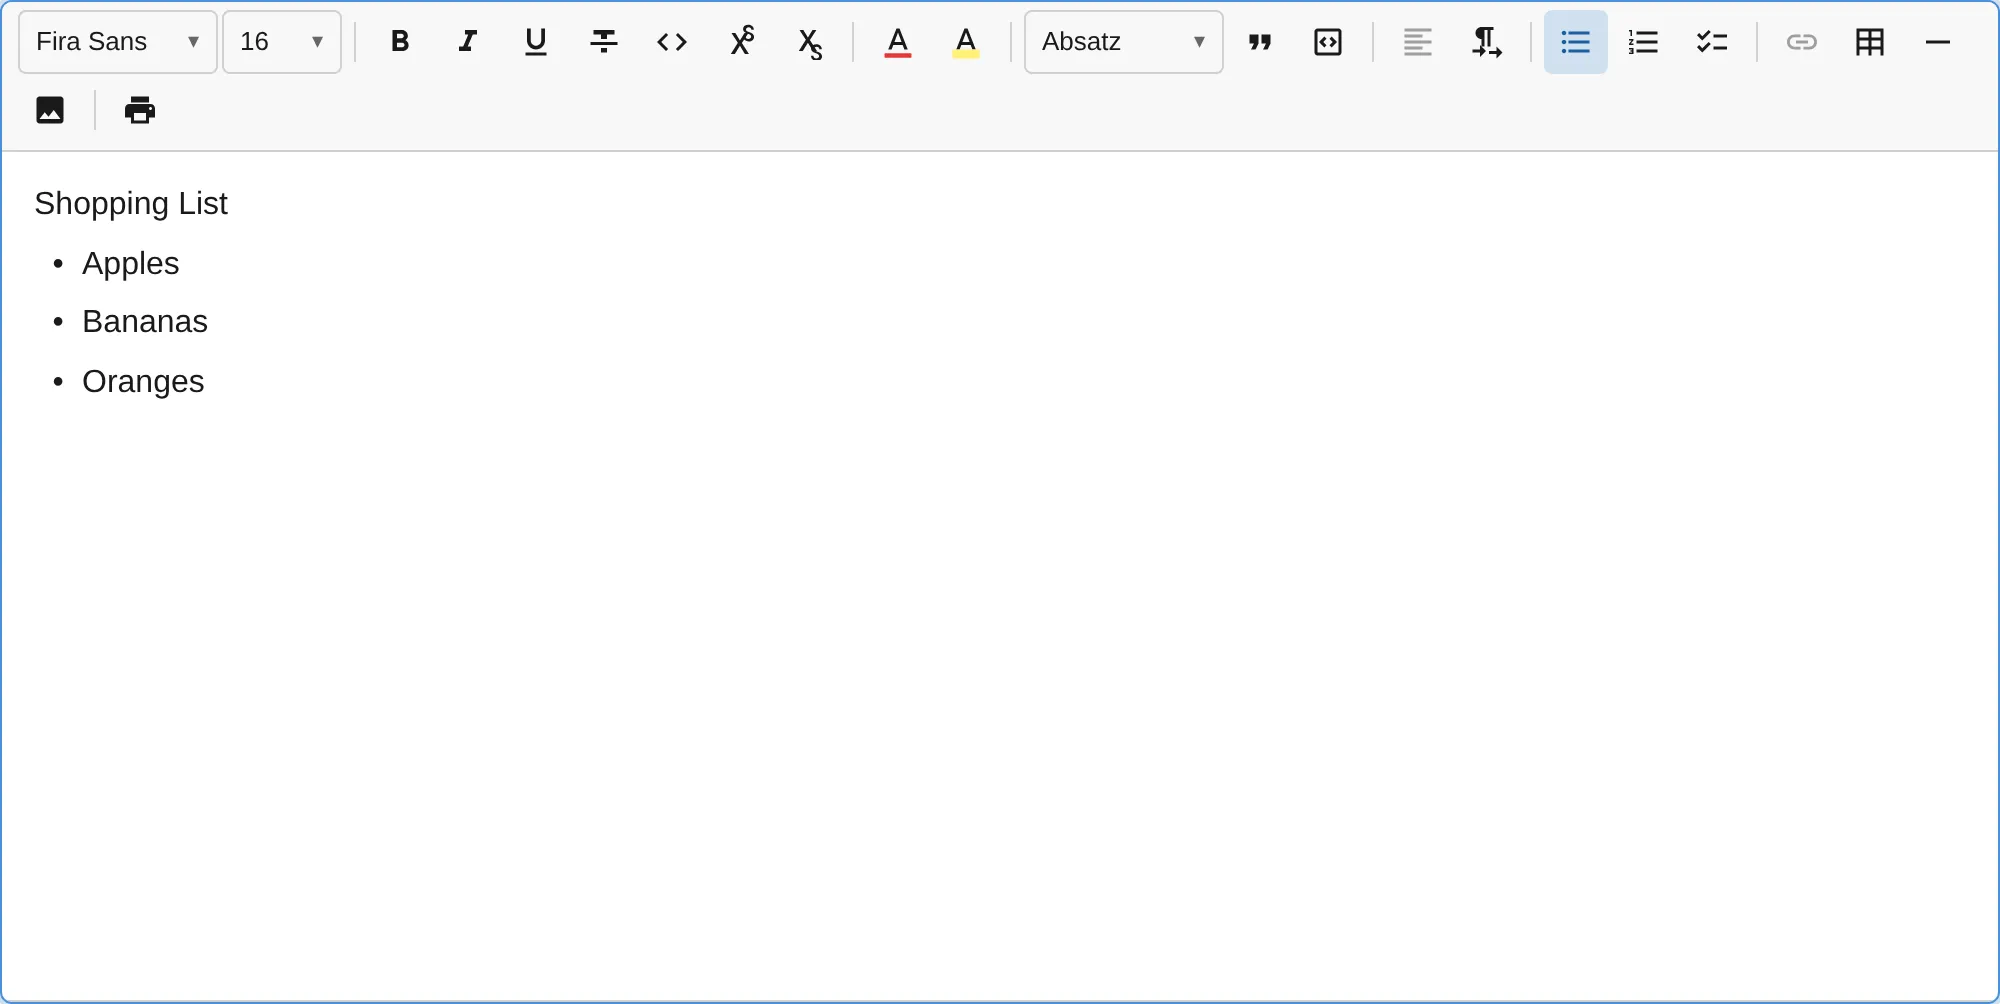Screen dimensions: 2000x1004
Task: Disable the active bullet list
Action: click(1573, 41)
